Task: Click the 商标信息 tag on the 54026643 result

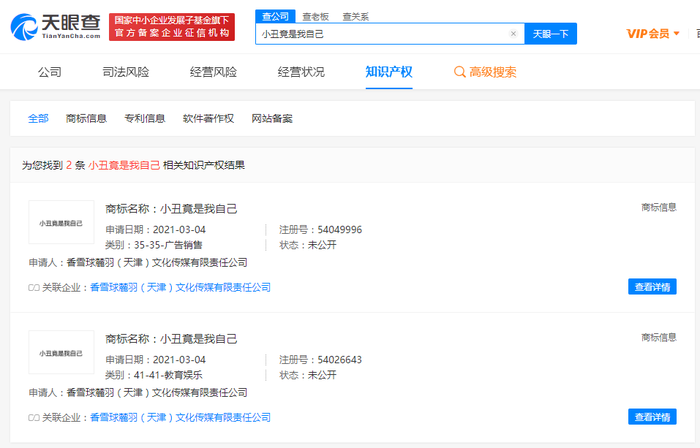Action: (659, 337)
